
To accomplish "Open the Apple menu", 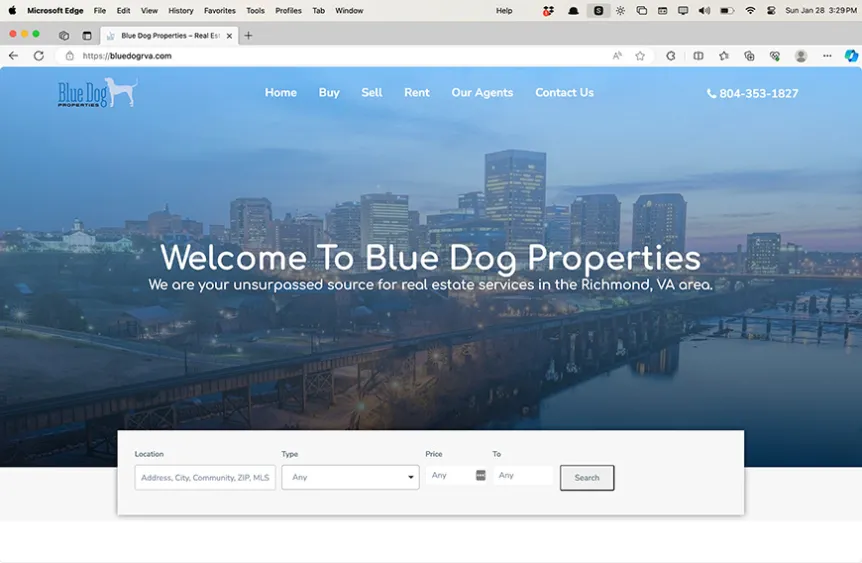I will pyautogui.click(x=12, y=10).
